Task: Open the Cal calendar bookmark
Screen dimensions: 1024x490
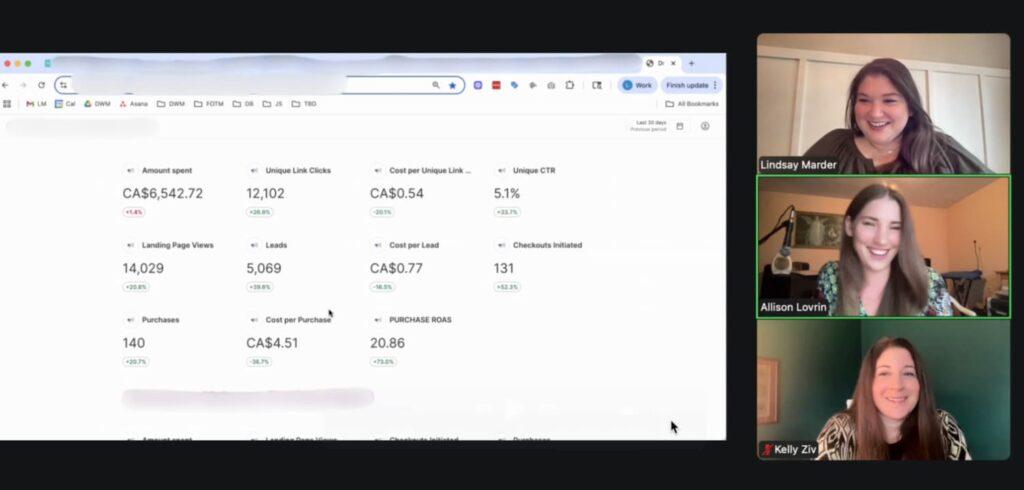Action: click(65, 104)
